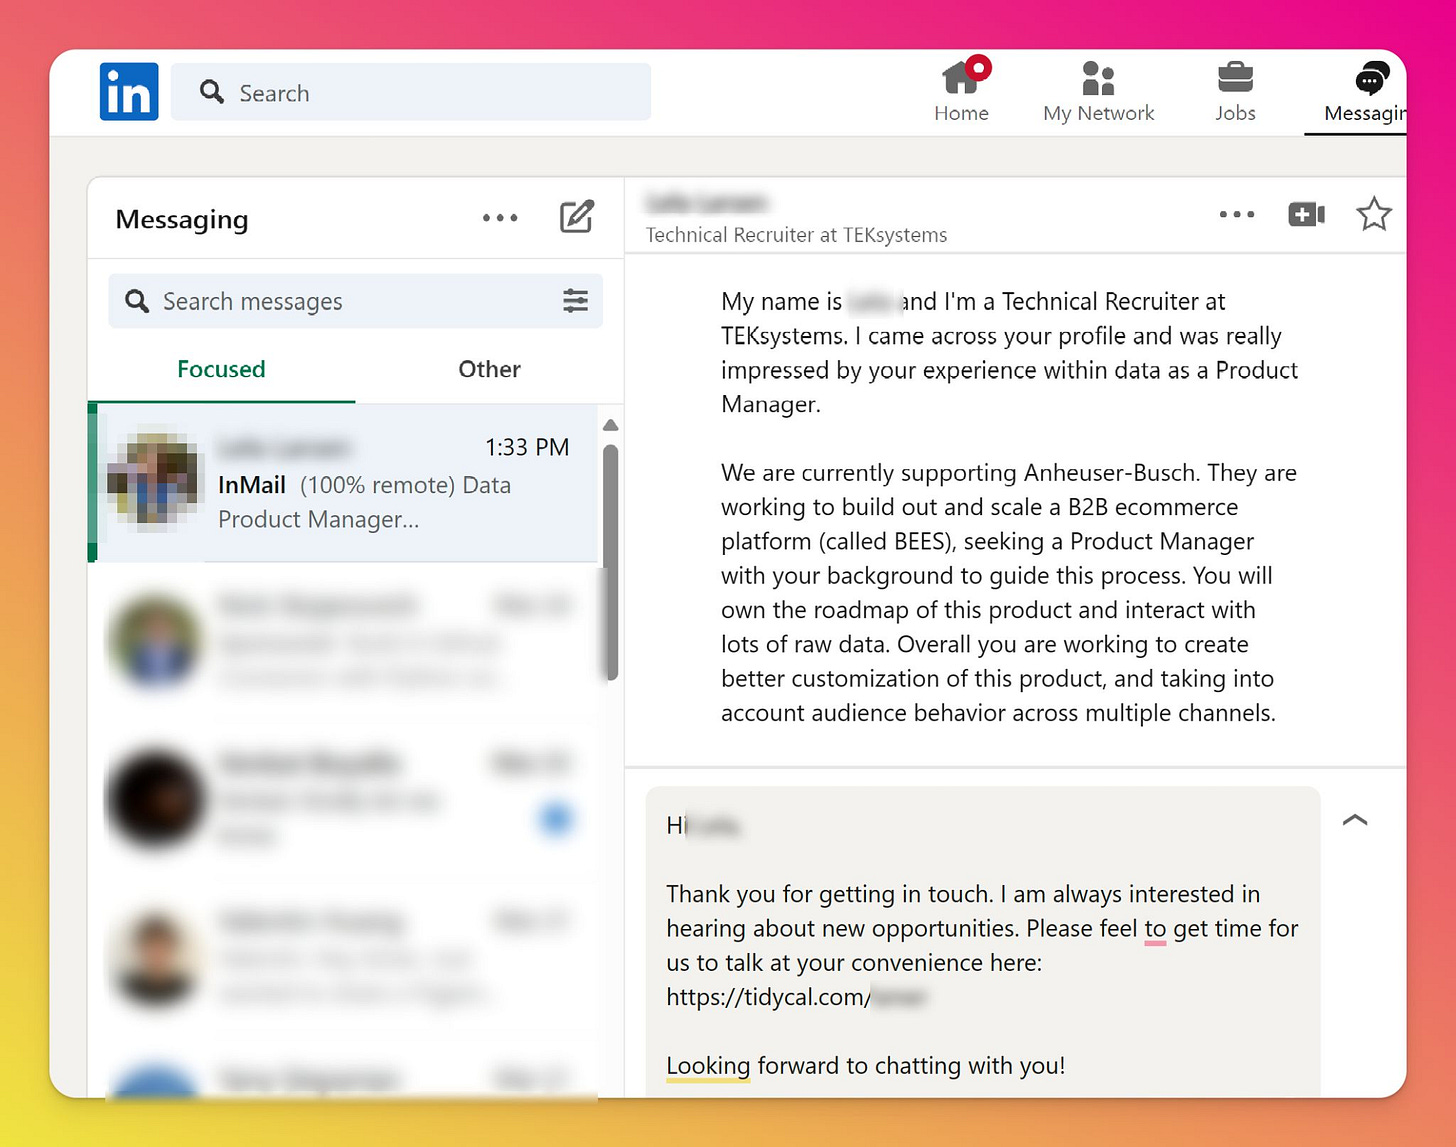Click the 1:33 PM timestamp
The height and width of the screenshot is (1147, 1456).
coord(527,447)
